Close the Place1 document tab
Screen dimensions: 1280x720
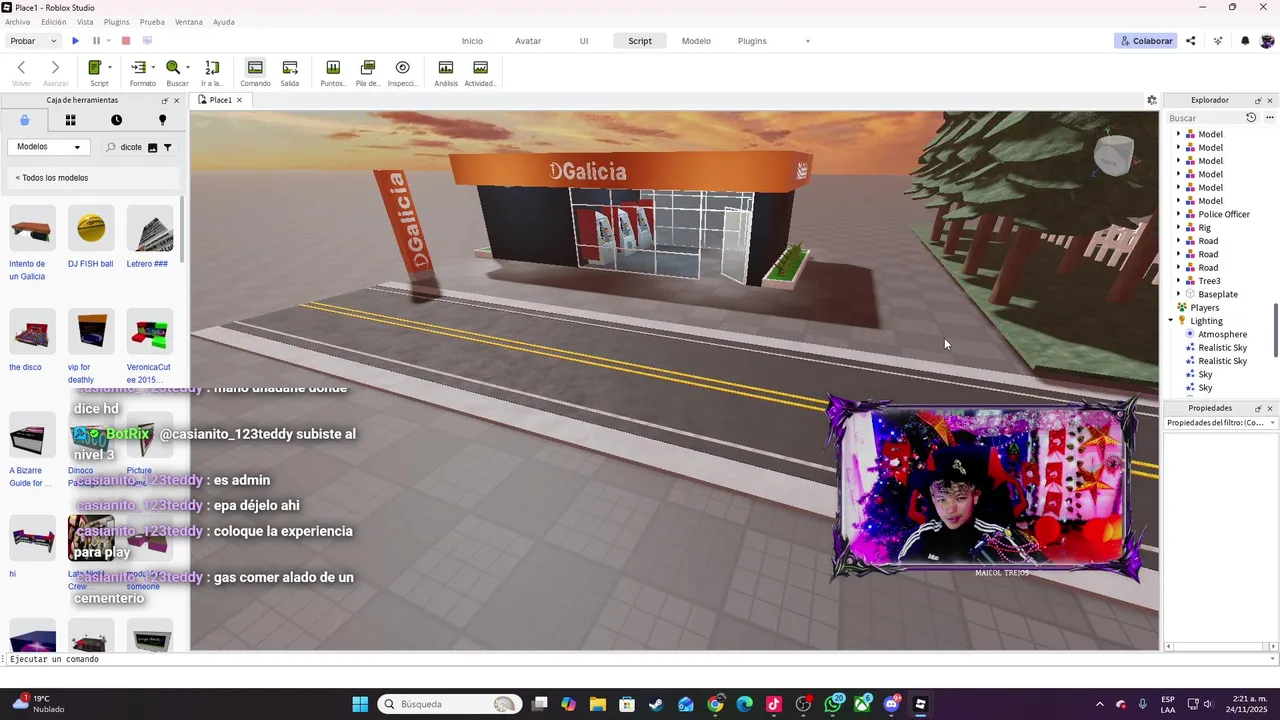(239, 100)
